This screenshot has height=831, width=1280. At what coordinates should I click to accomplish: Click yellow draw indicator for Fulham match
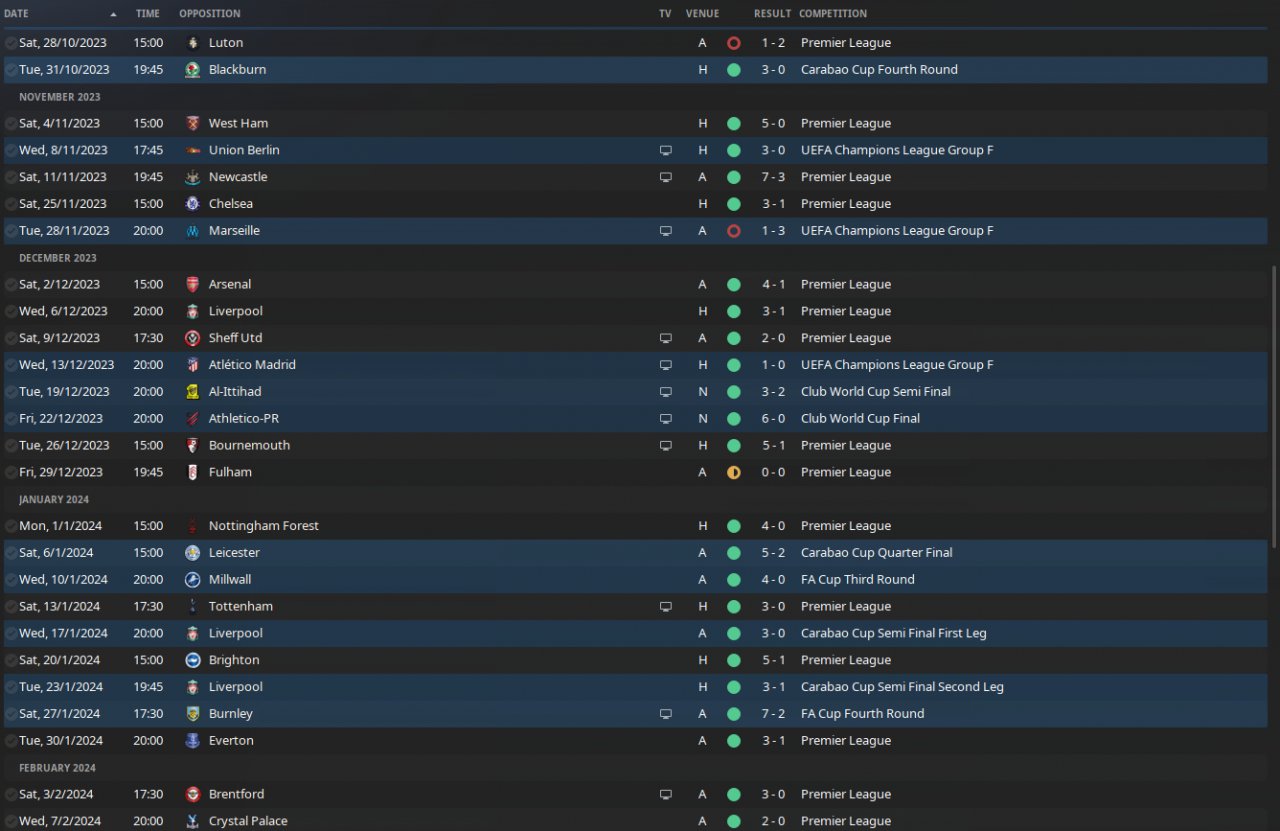click(x=734, y=473)
